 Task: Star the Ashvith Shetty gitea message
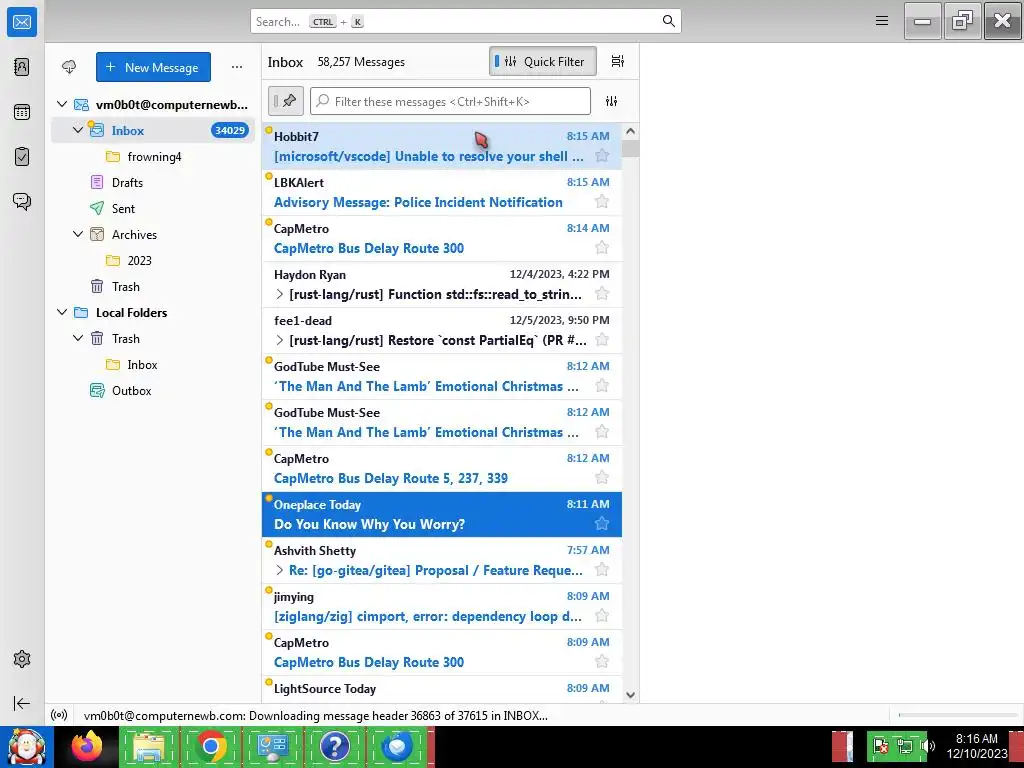click(602, 570)
